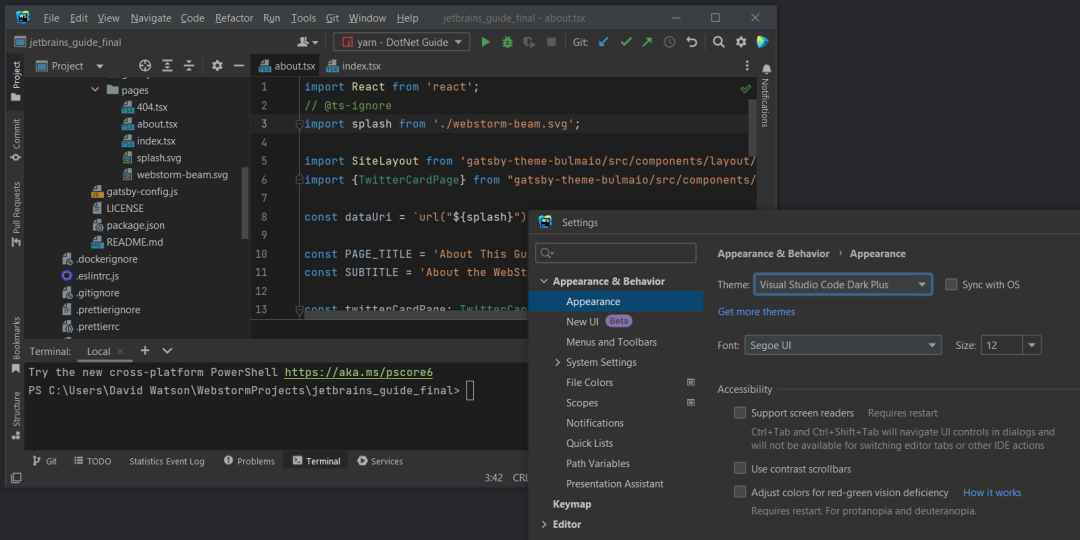The height and width of the screenshot is (540, 1080).
Task: Select Keymap in settings tree
Action: point(572,504)
